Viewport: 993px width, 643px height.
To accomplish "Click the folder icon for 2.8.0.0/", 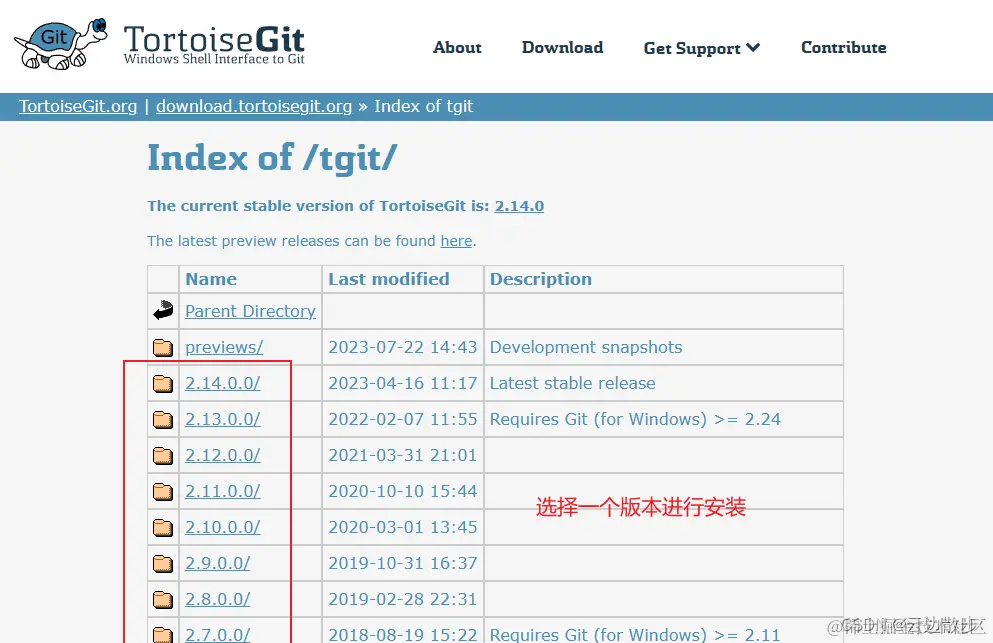I will (163, 599).
